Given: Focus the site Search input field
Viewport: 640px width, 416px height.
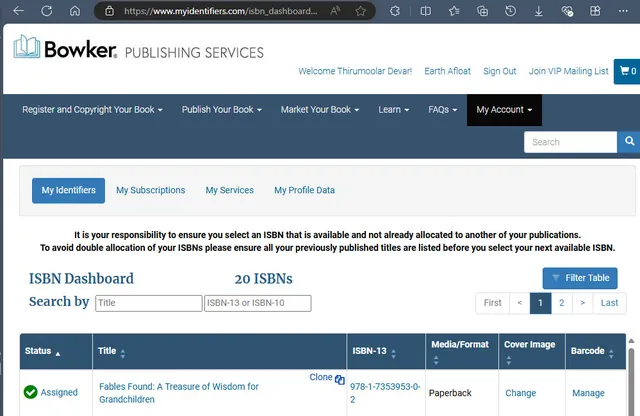Looking at the screenshot, I should 570,142.
